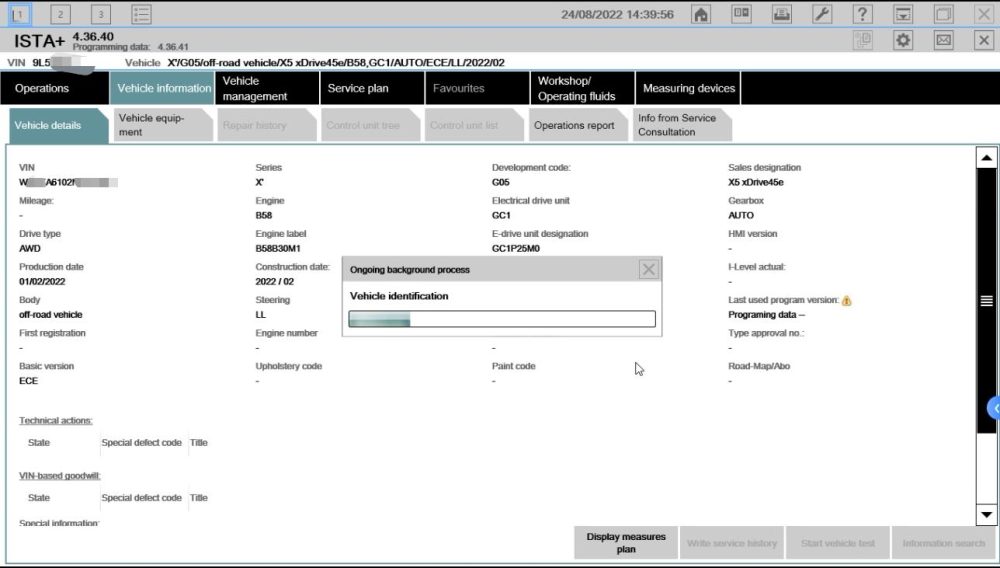
Task: Open the Workshop/Operating fluids menu
Action: 582,88
